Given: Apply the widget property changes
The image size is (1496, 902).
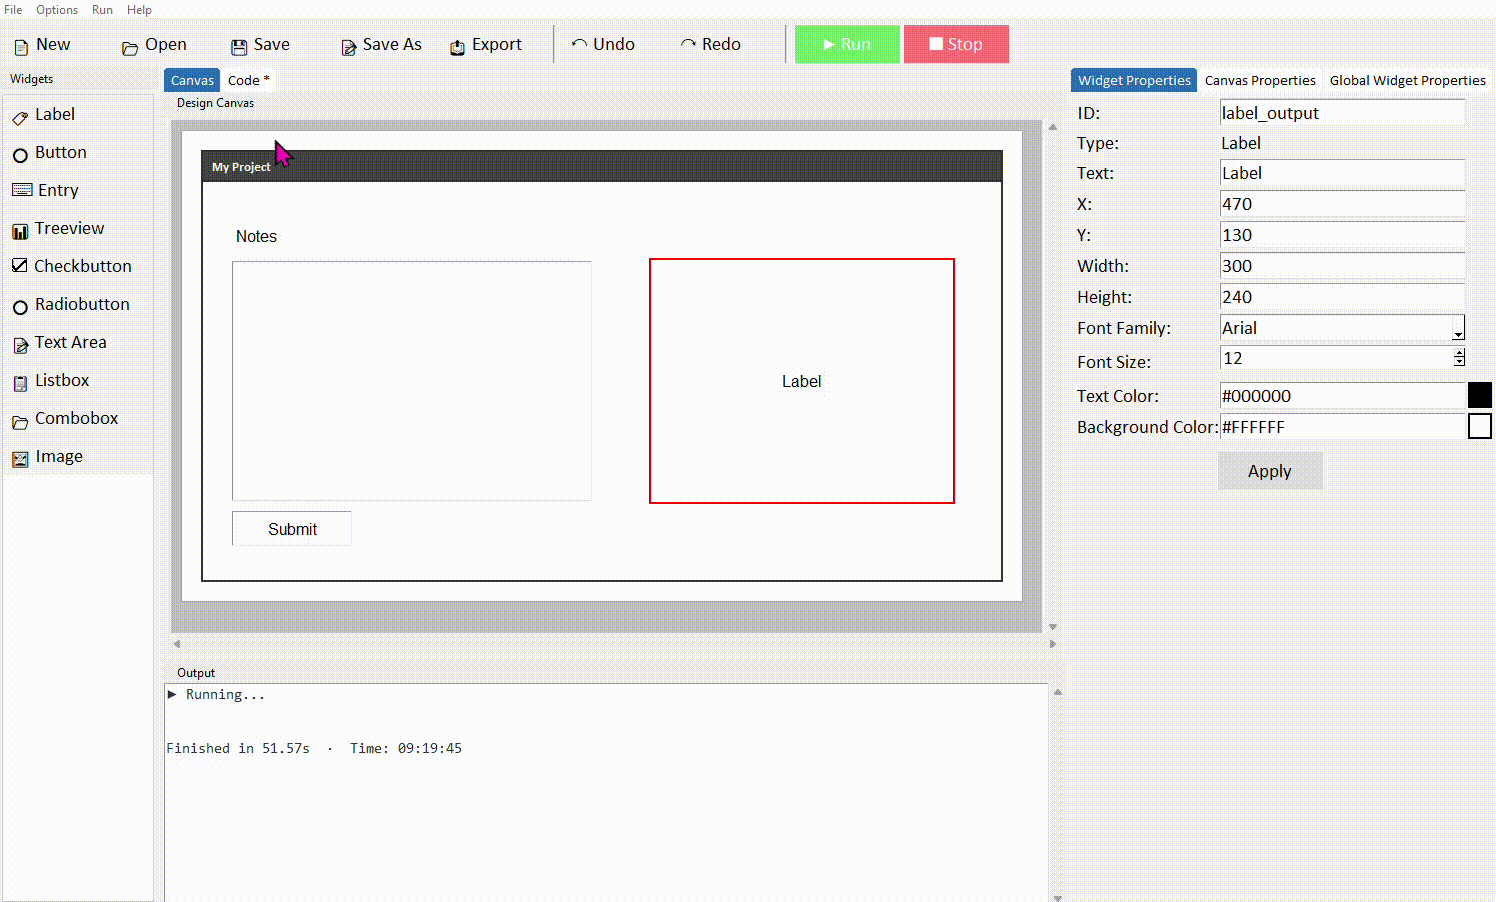Looking at the screenshot, I should pos(1270,470).
